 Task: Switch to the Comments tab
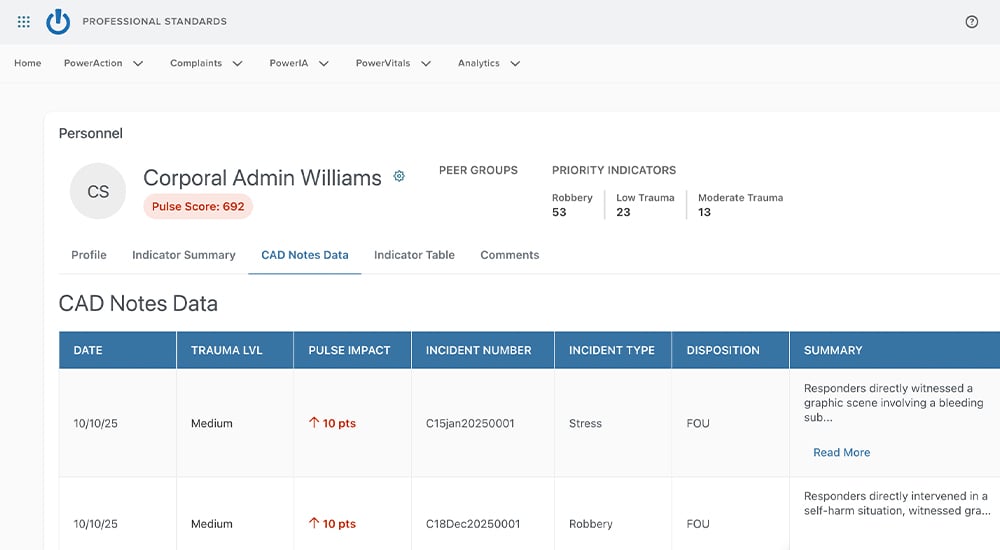click(x=509, y=255)
